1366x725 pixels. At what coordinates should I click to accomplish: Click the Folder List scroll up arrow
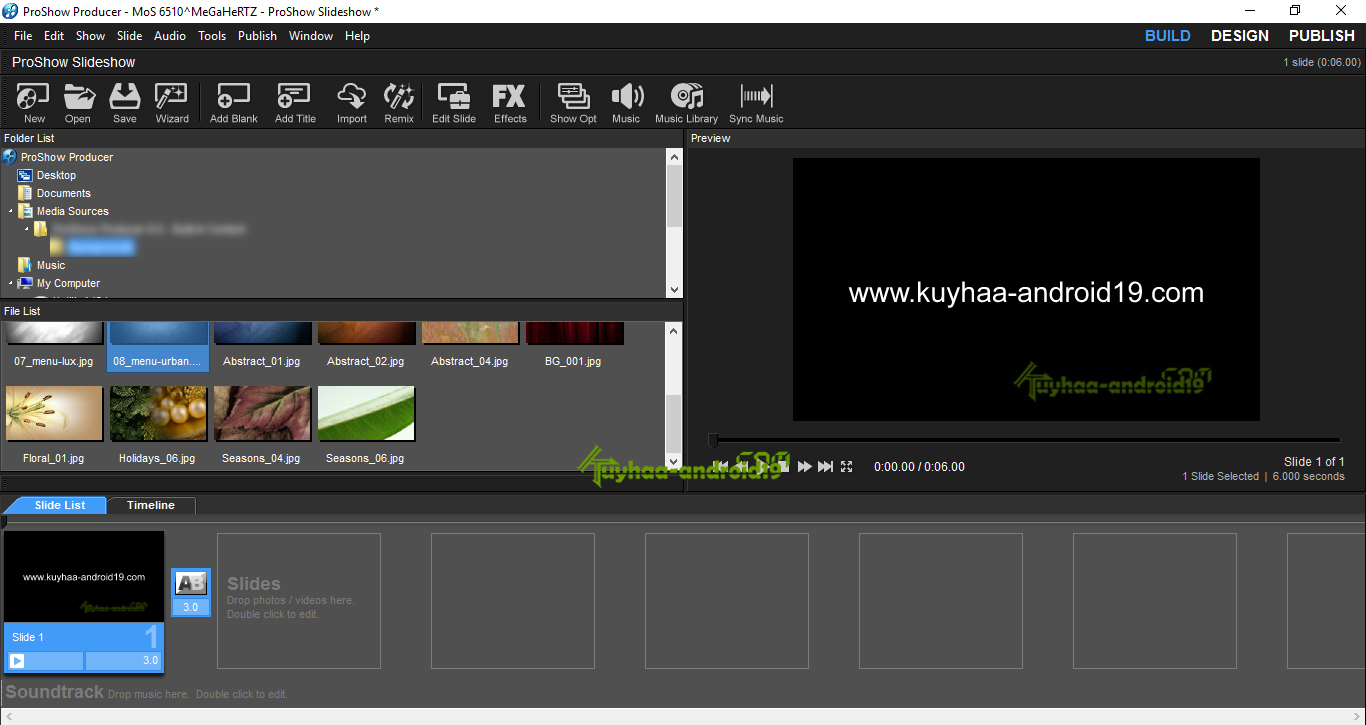[x=674, y=157]
